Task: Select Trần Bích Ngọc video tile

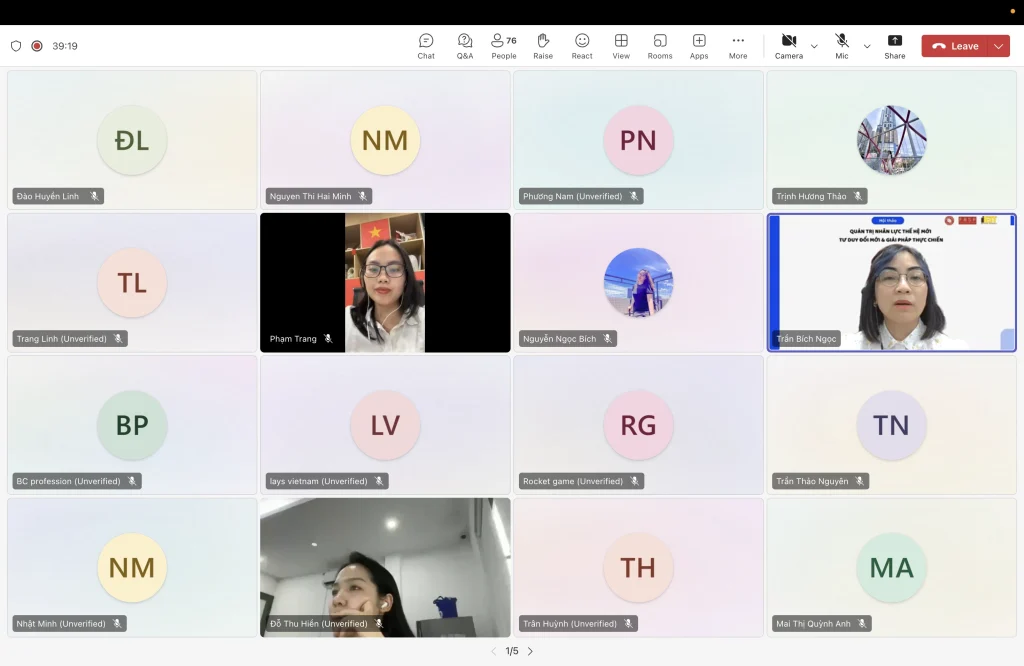Action: (891, 282)
